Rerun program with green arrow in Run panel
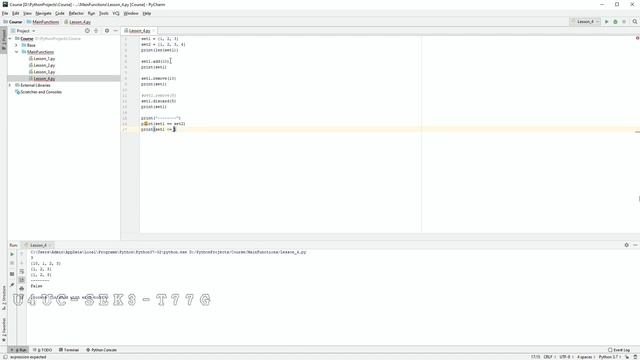The image size is (640, 360). [x=12, y=254]
